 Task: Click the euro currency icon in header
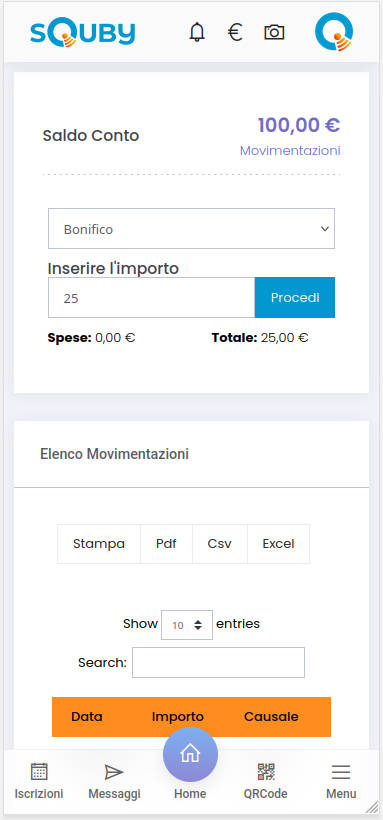235,32
